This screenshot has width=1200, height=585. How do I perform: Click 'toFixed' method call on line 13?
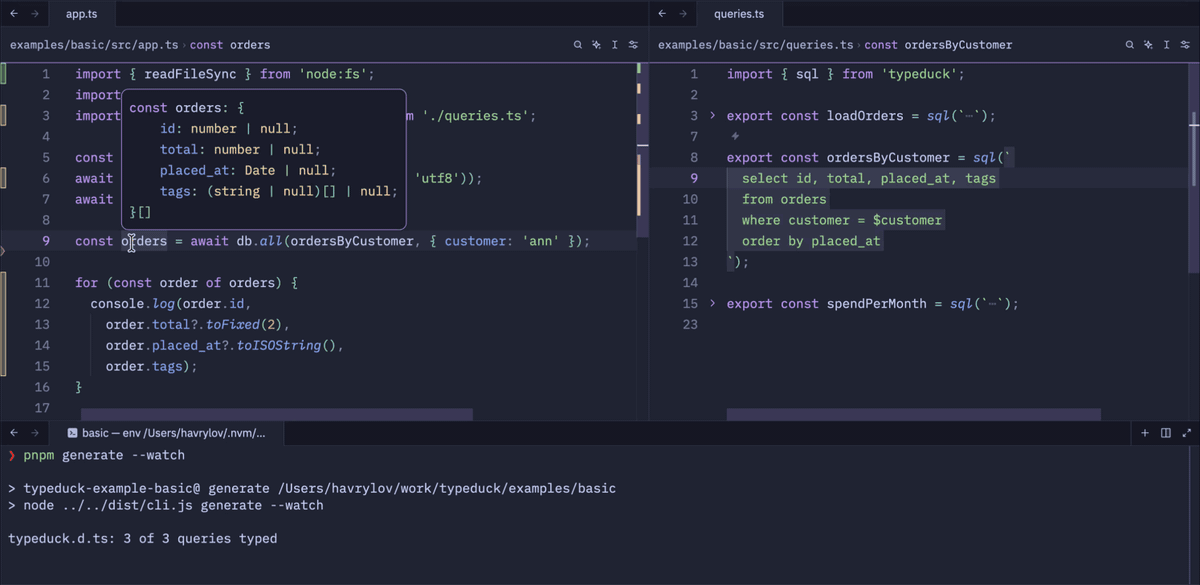tap(232, 325)
